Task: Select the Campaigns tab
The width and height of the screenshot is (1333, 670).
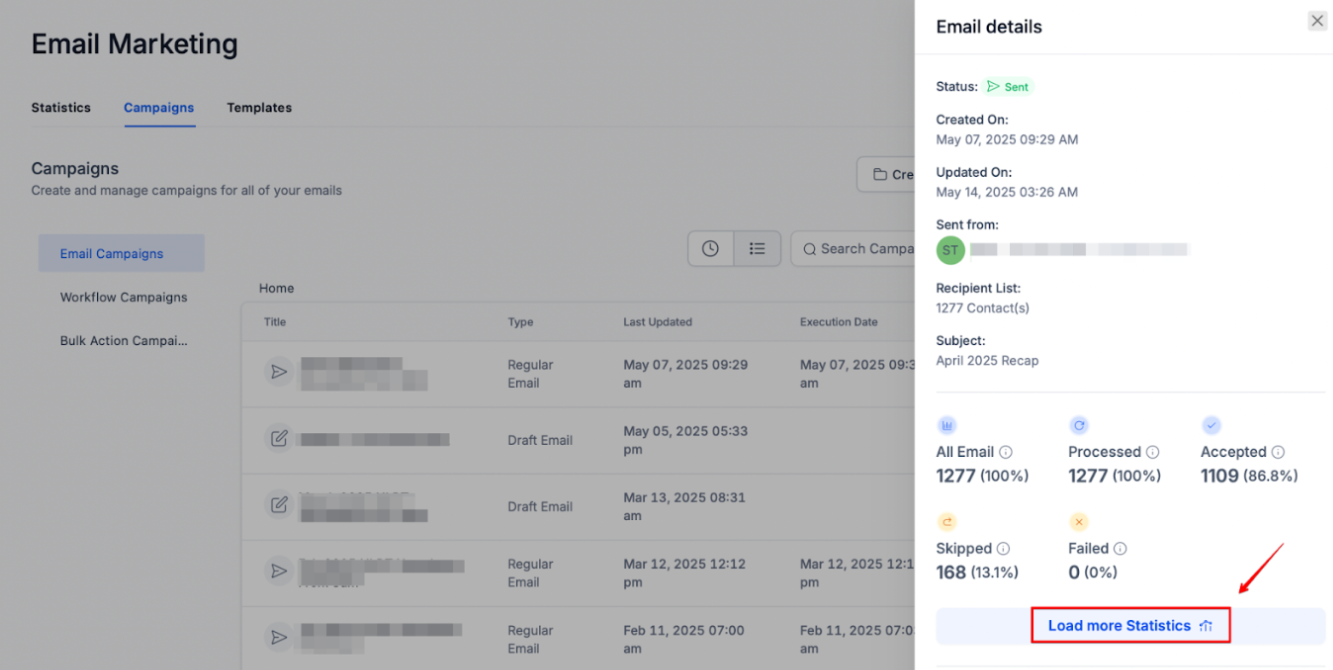Action: (x=159, y=107)
